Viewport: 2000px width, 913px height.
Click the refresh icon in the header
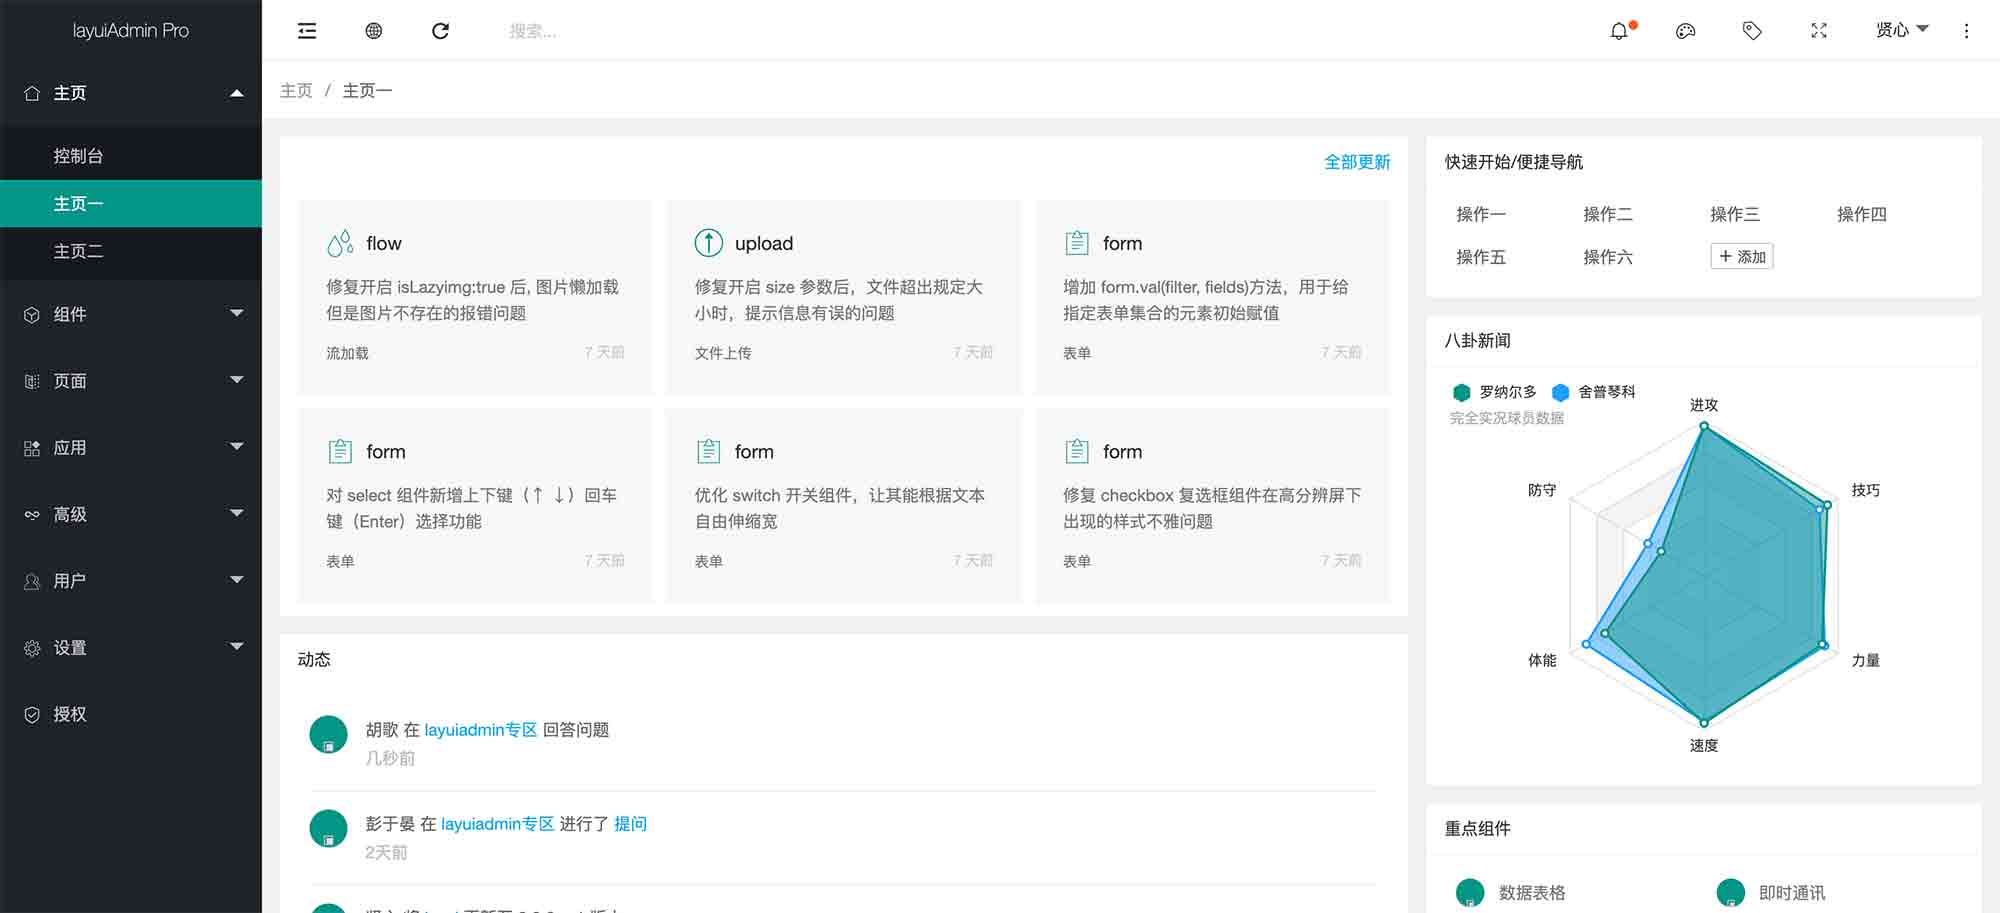coord(440,31)
